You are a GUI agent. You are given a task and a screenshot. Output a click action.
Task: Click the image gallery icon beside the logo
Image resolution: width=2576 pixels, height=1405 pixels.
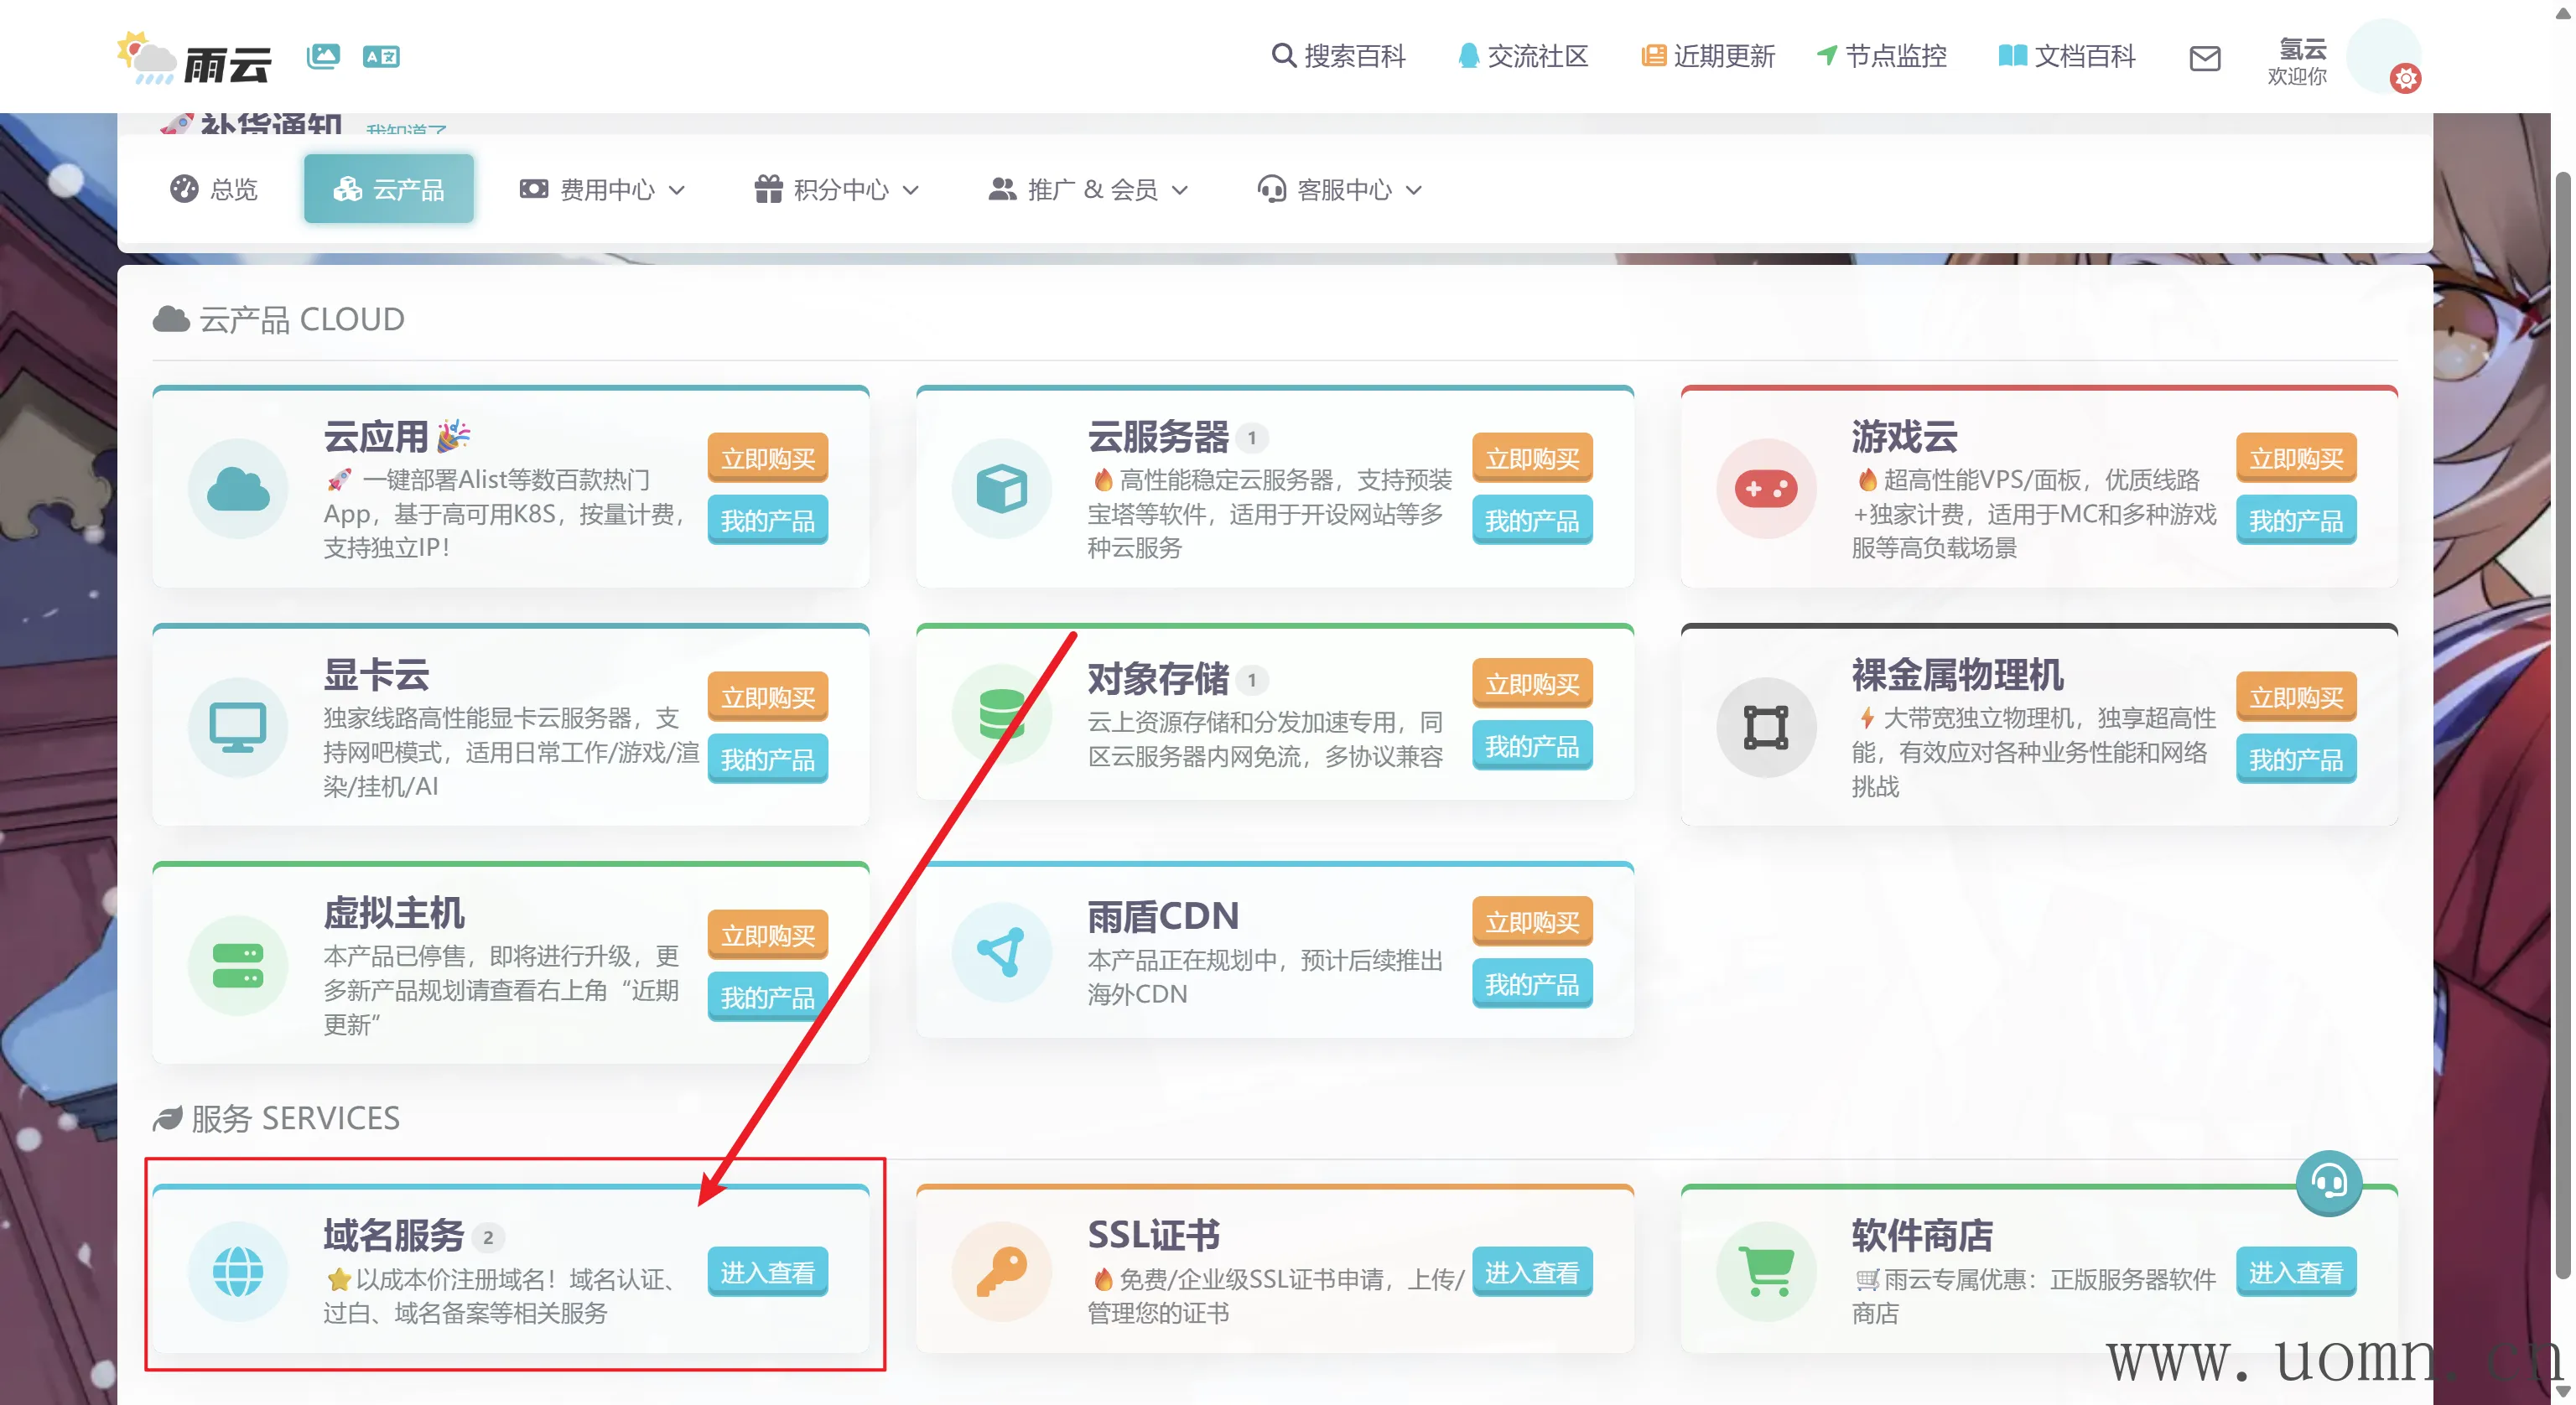tap(323, 56)
